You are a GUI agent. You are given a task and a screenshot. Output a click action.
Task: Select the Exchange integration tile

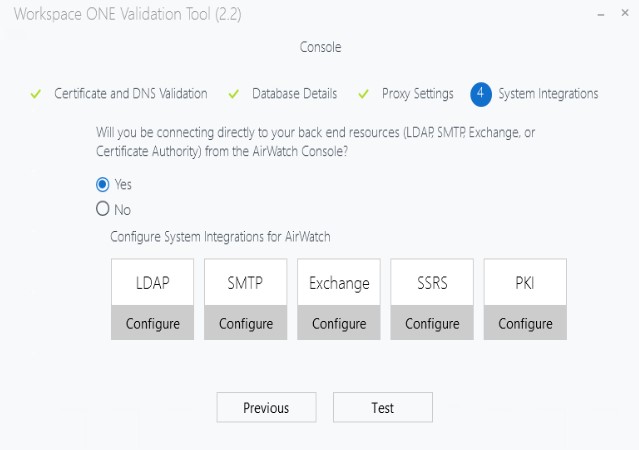pyautogui.click(x=339, y=283)
